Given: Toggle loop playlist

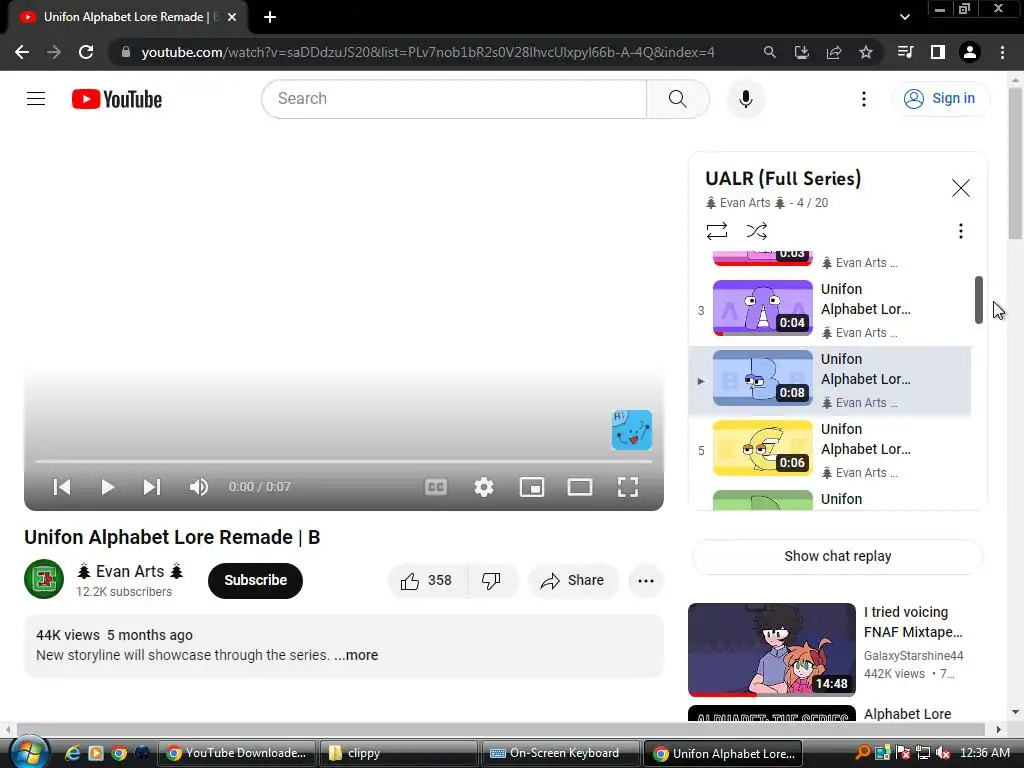Looking at the screenshot, I should click(716, 231).
